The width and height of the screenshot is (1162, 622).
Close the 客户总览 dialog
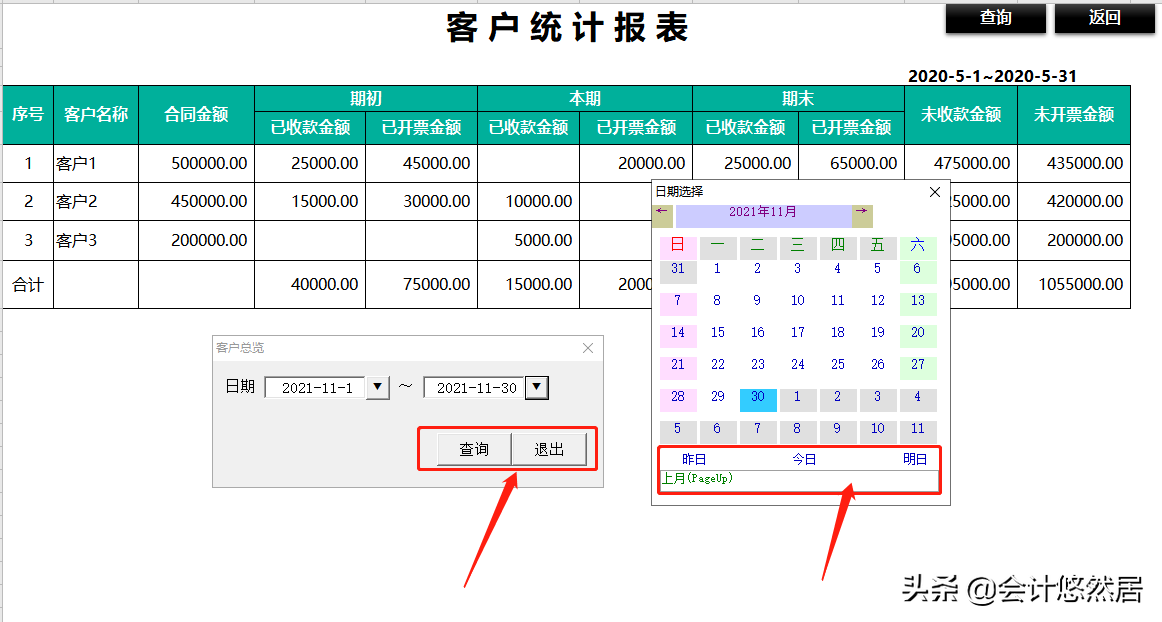(x=588, y=348)
